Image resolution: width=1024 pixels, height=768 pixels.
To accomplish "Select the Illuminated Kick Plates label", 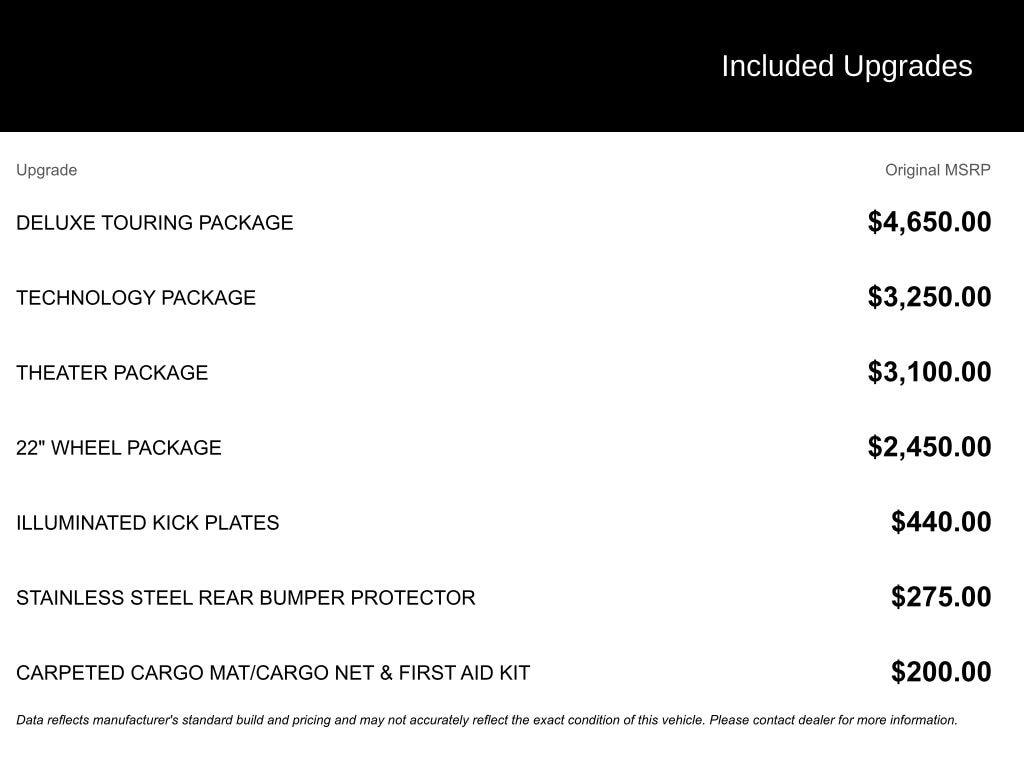I will [148, 523].
